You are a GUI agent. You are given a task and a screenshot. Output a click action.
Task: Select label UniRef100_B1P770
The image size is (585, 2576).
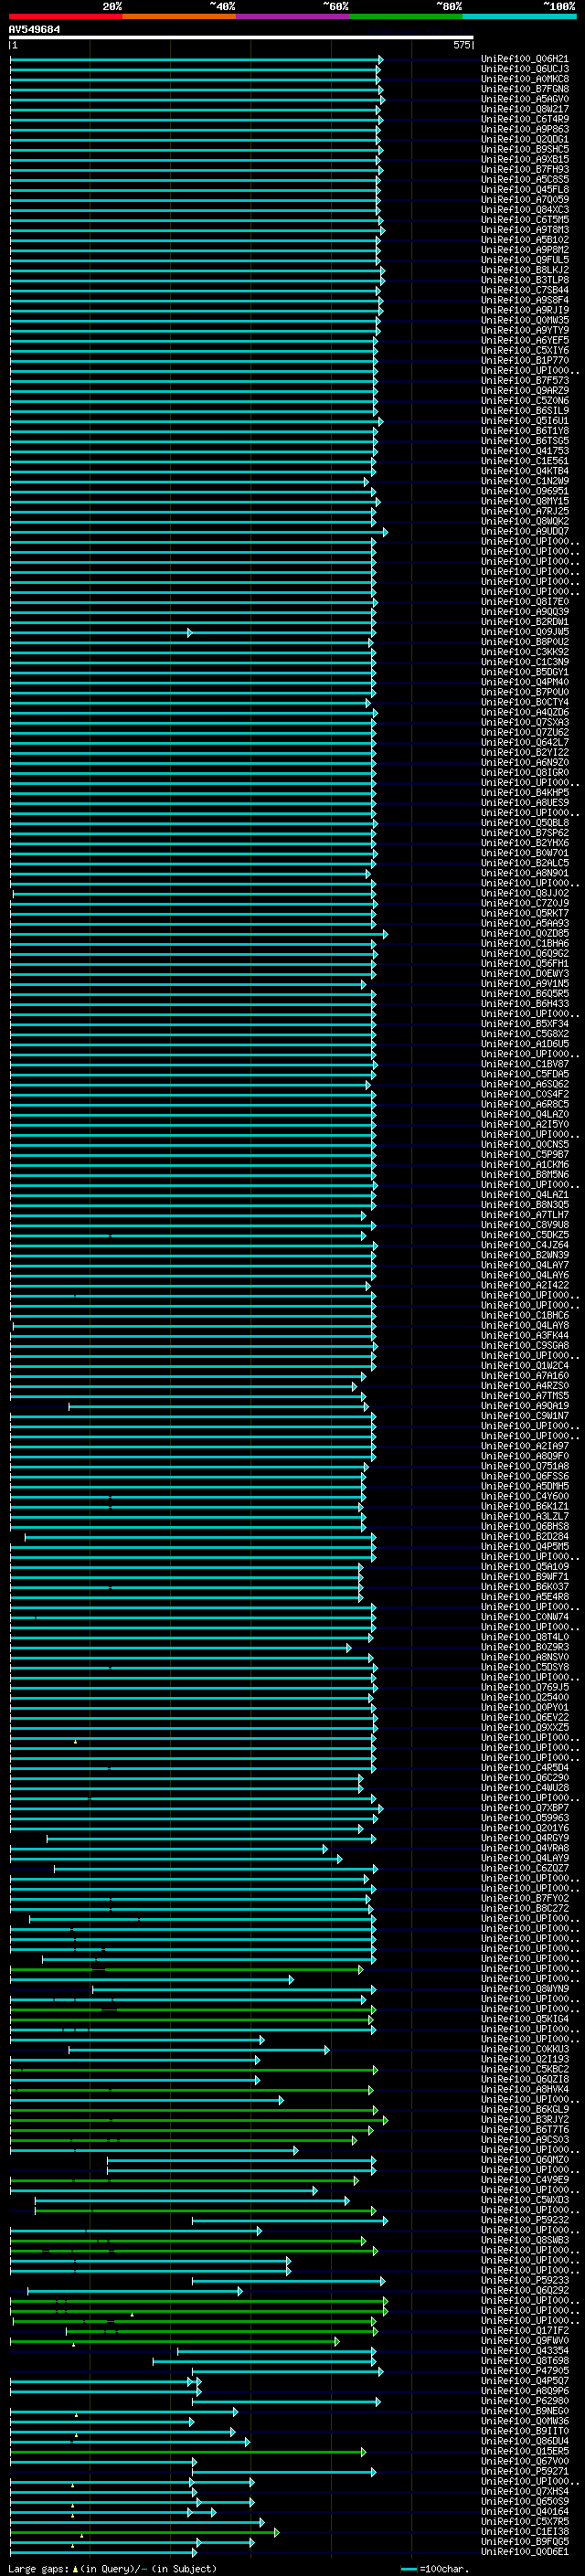(525, 360)
